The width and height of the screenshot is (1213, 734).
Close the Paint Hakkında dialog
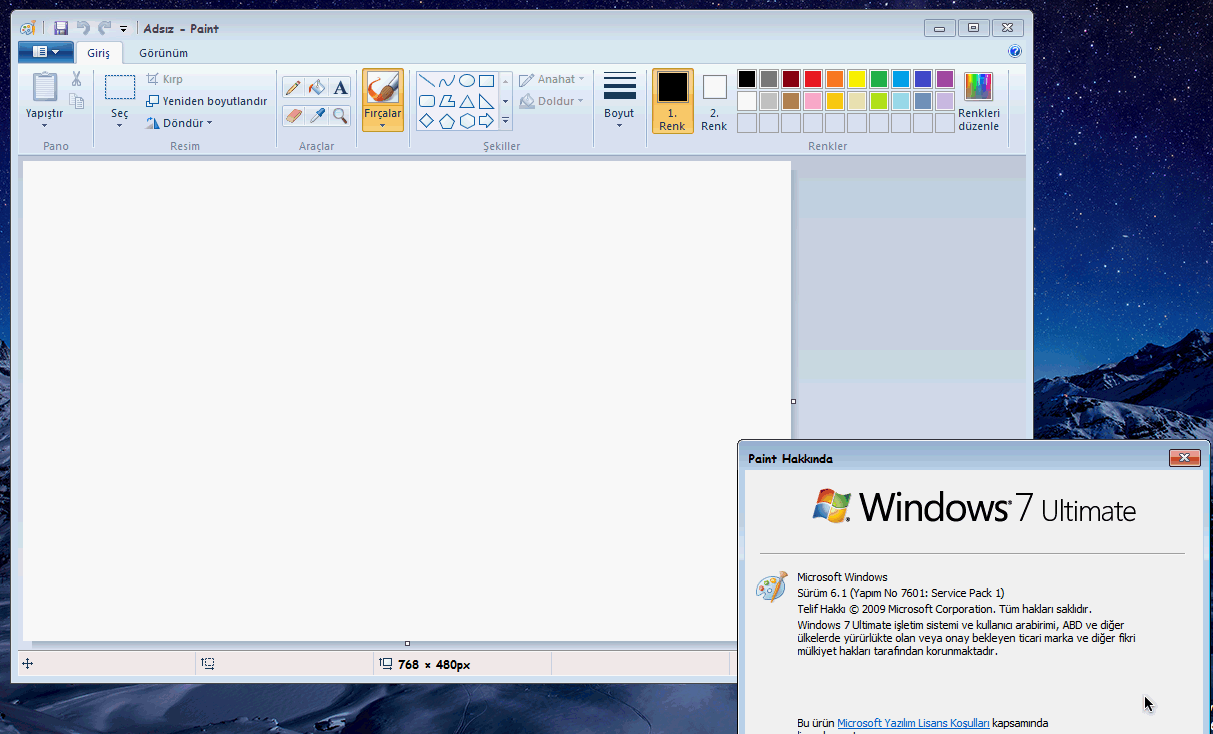click(1184, 458)
